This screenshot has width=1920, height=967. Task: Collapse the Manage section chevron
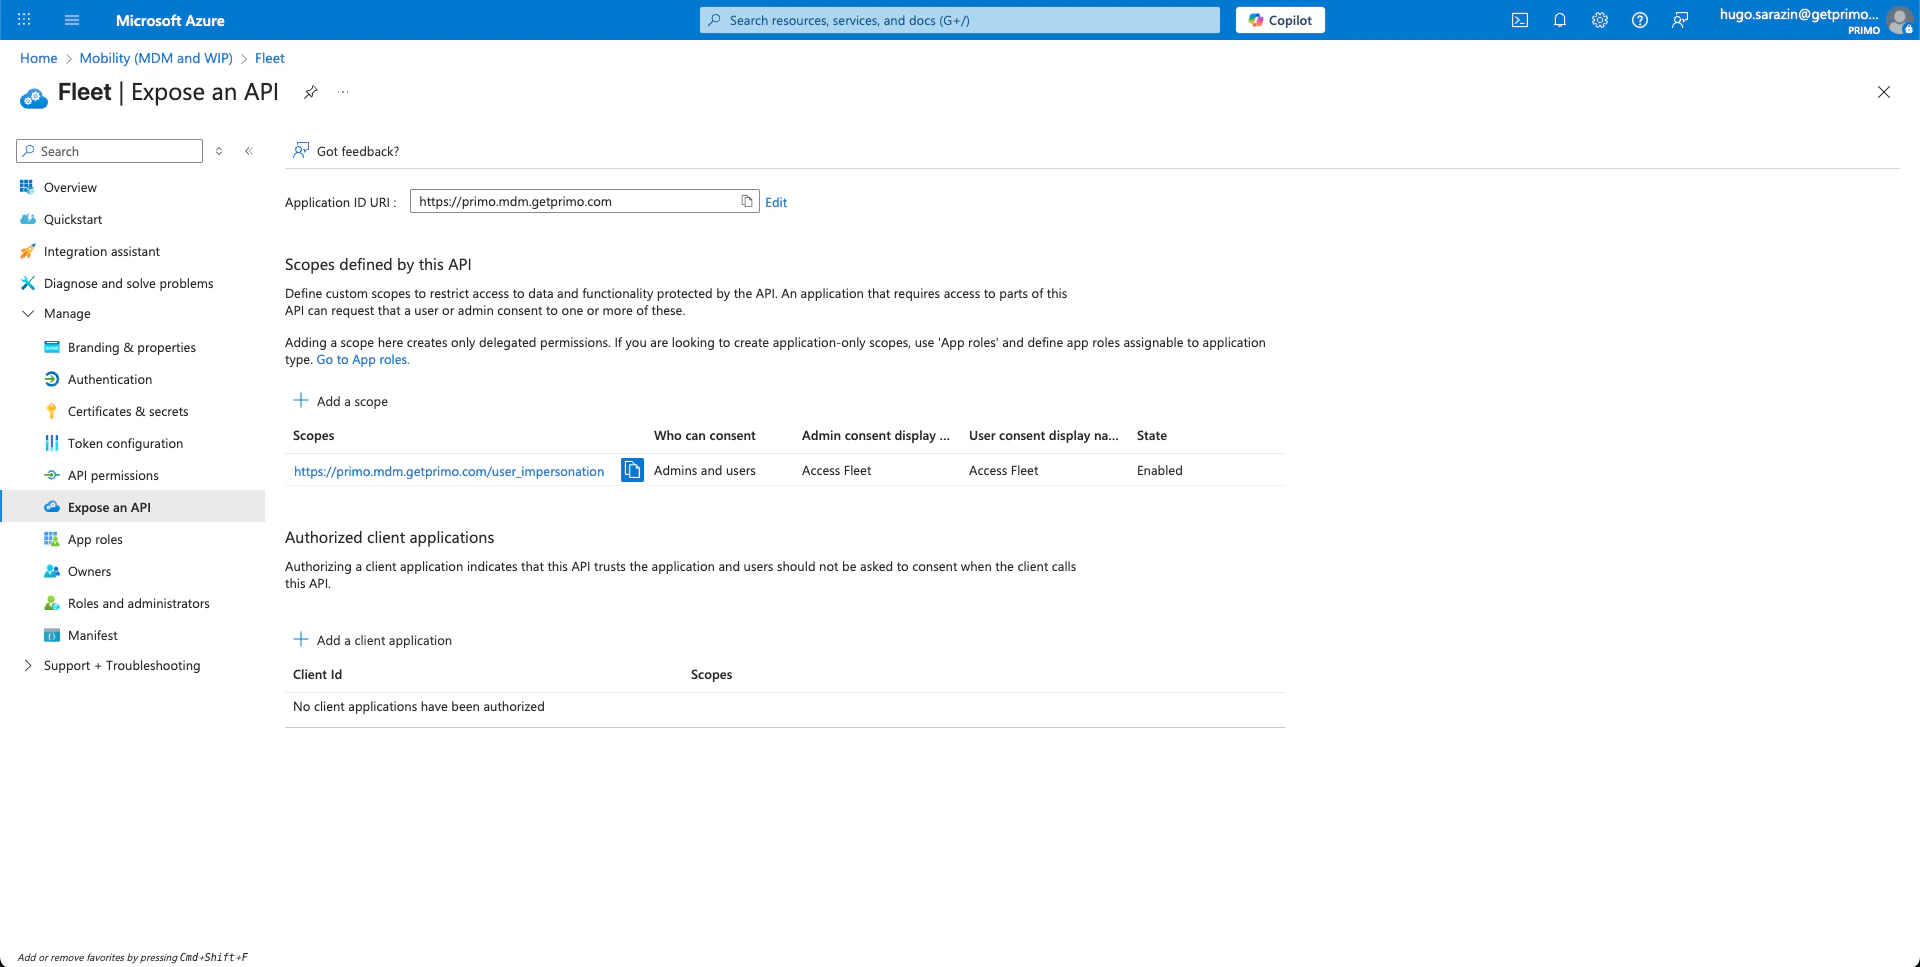click(x=27, y=313)
